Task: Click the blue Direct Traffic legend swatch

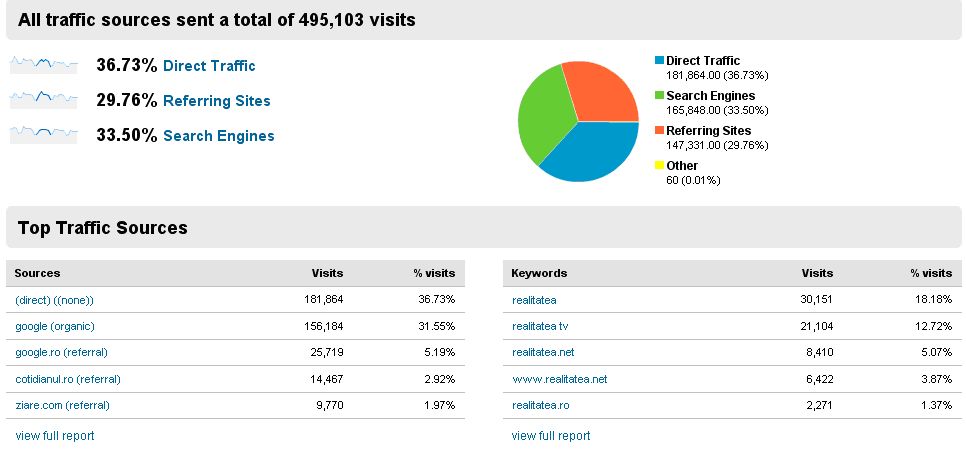Action: 659,61
